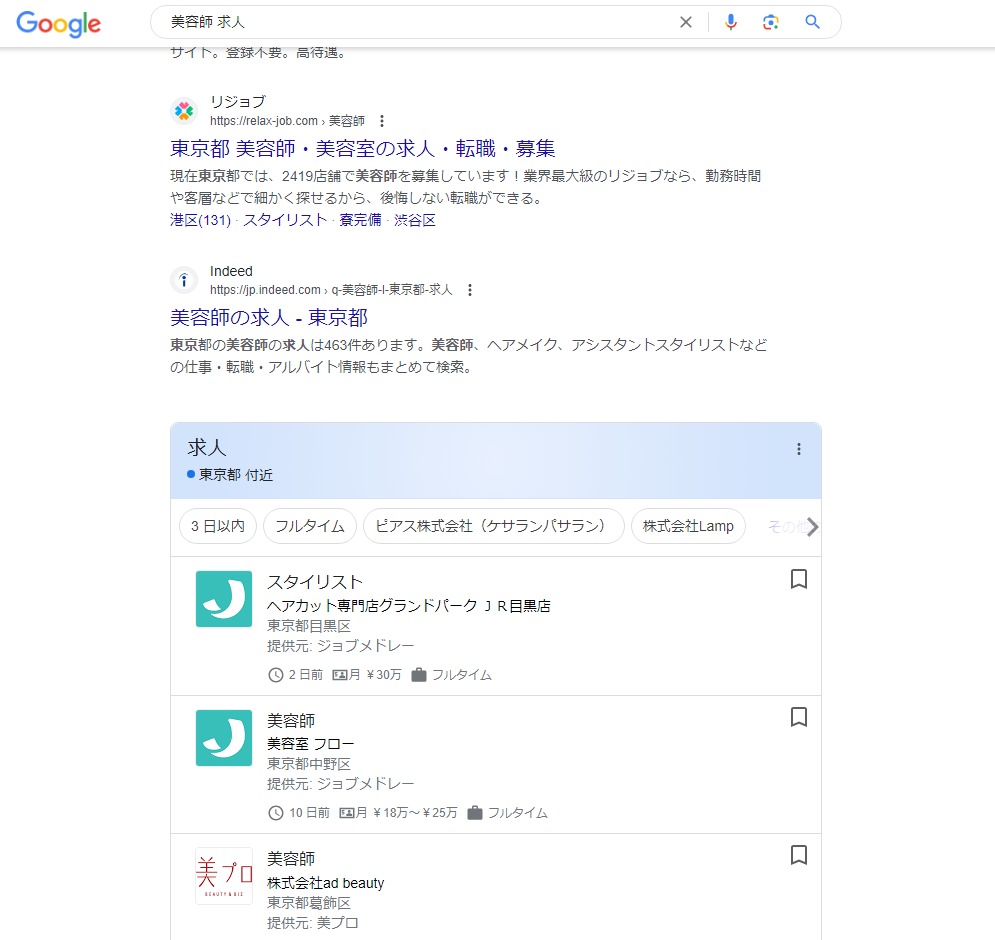The width and height of the screenshot is (995, 940).
Task: Open the 港区(131) sublink
Action: pyautogui.click(x=201, y=220)
